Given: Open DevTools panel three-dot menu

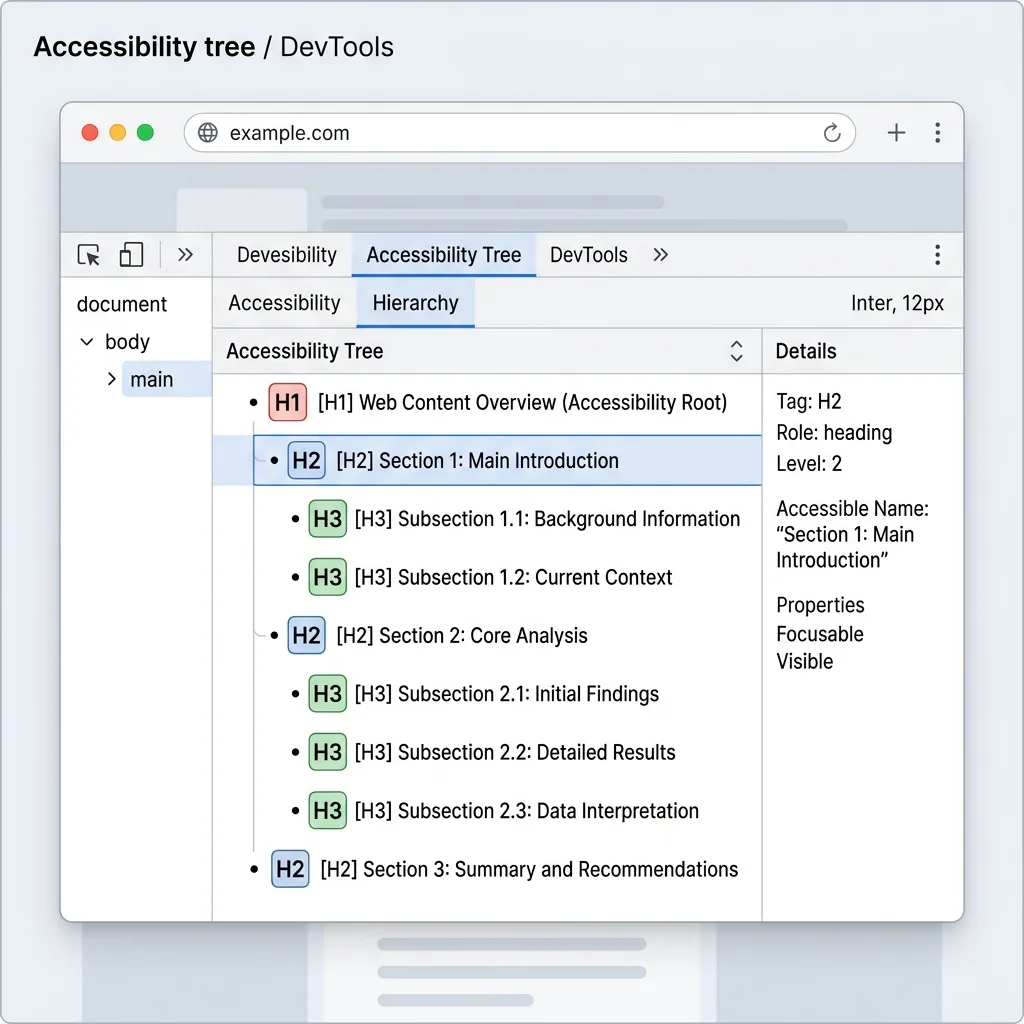Looking at the screenshot, I should (937, 255).
